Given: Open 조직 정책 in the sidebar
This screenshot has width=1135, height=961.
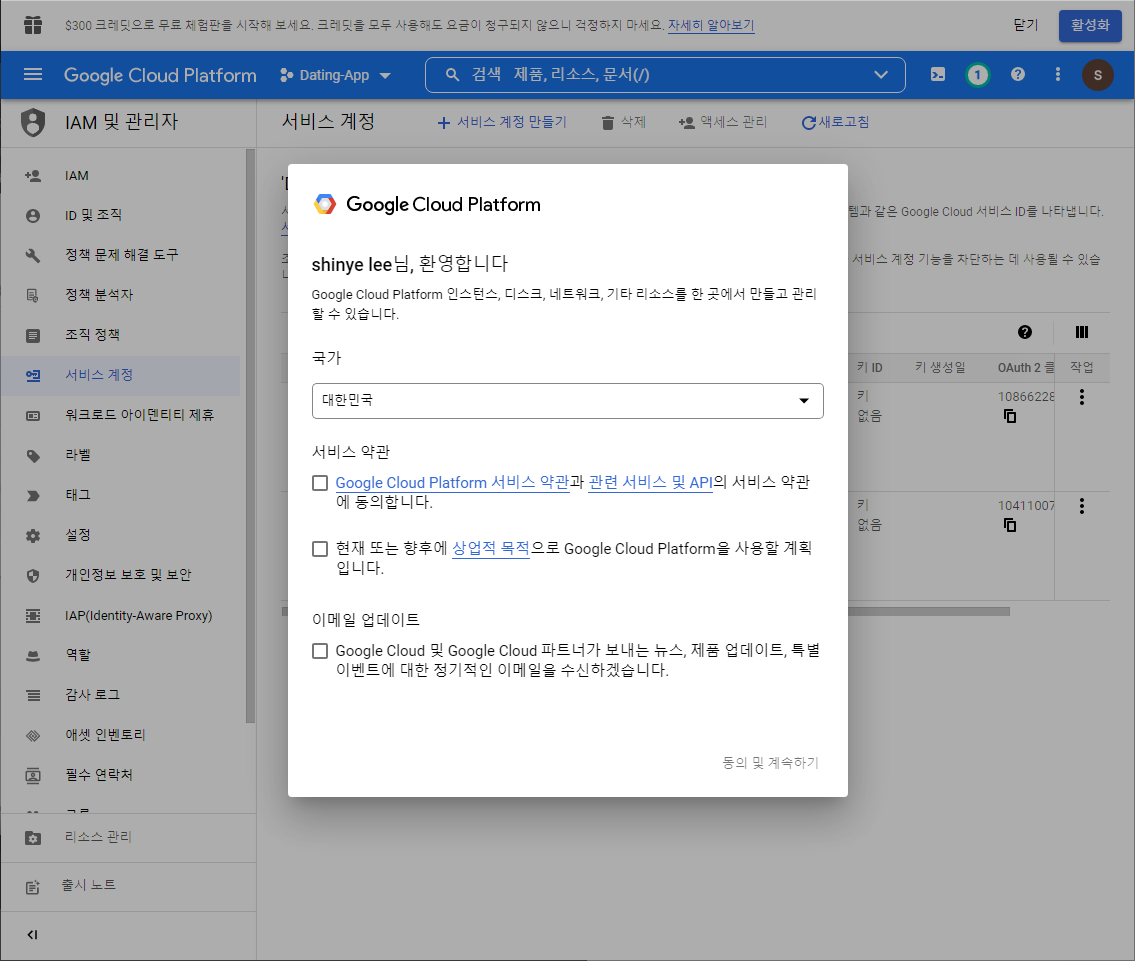Looking at the screenshot, I should pos(120,334).
